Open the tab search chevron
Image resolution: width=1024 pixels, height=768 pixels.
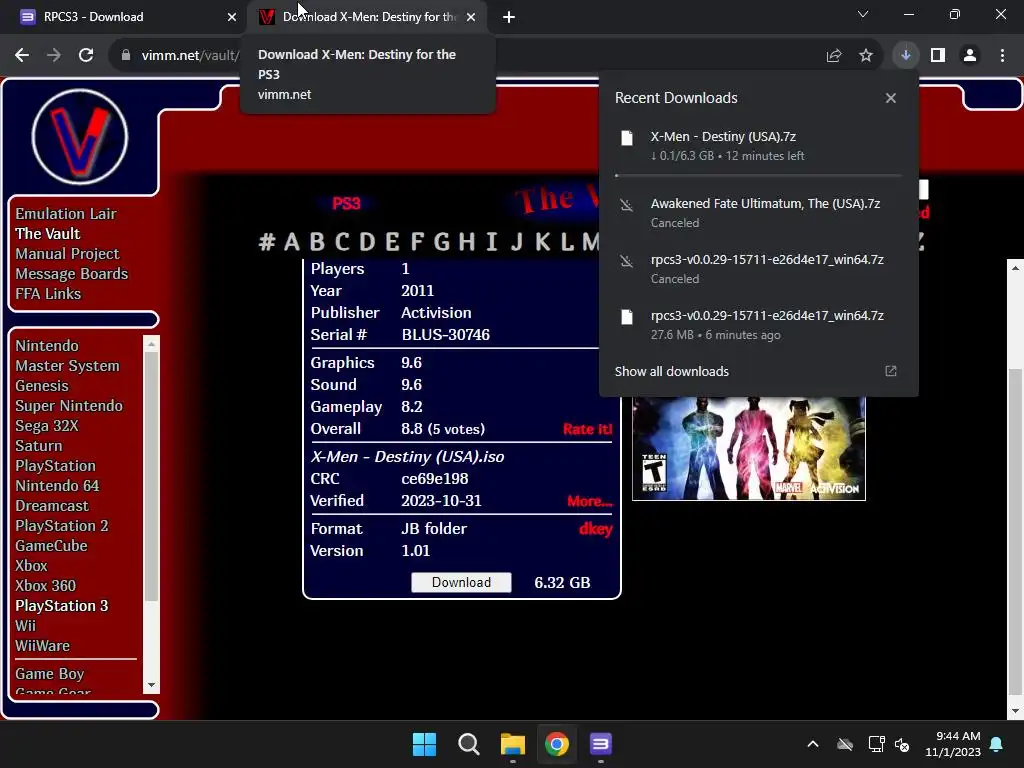click(x=863, y=14)
